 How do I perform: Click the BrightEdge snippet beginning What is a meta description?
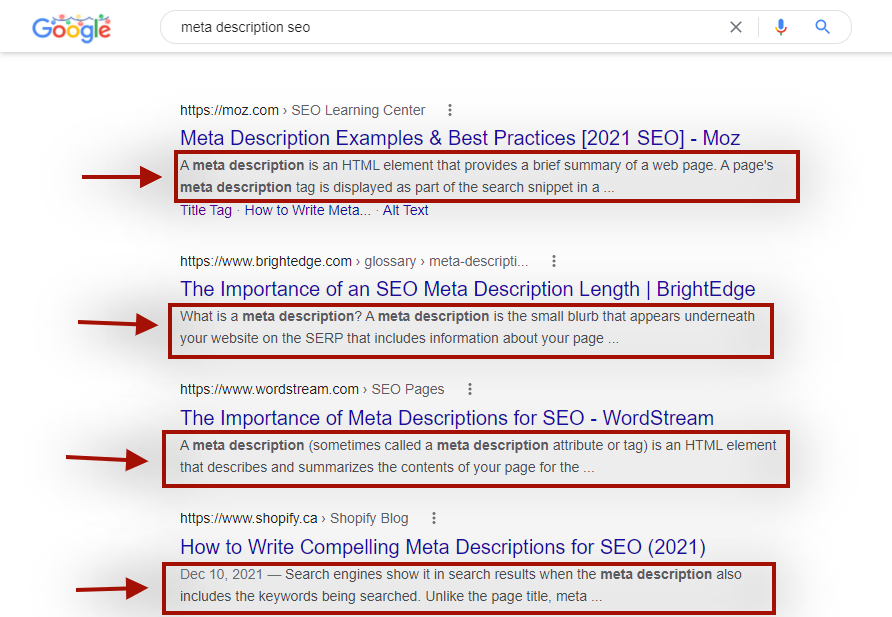click(x=468, y=327)
